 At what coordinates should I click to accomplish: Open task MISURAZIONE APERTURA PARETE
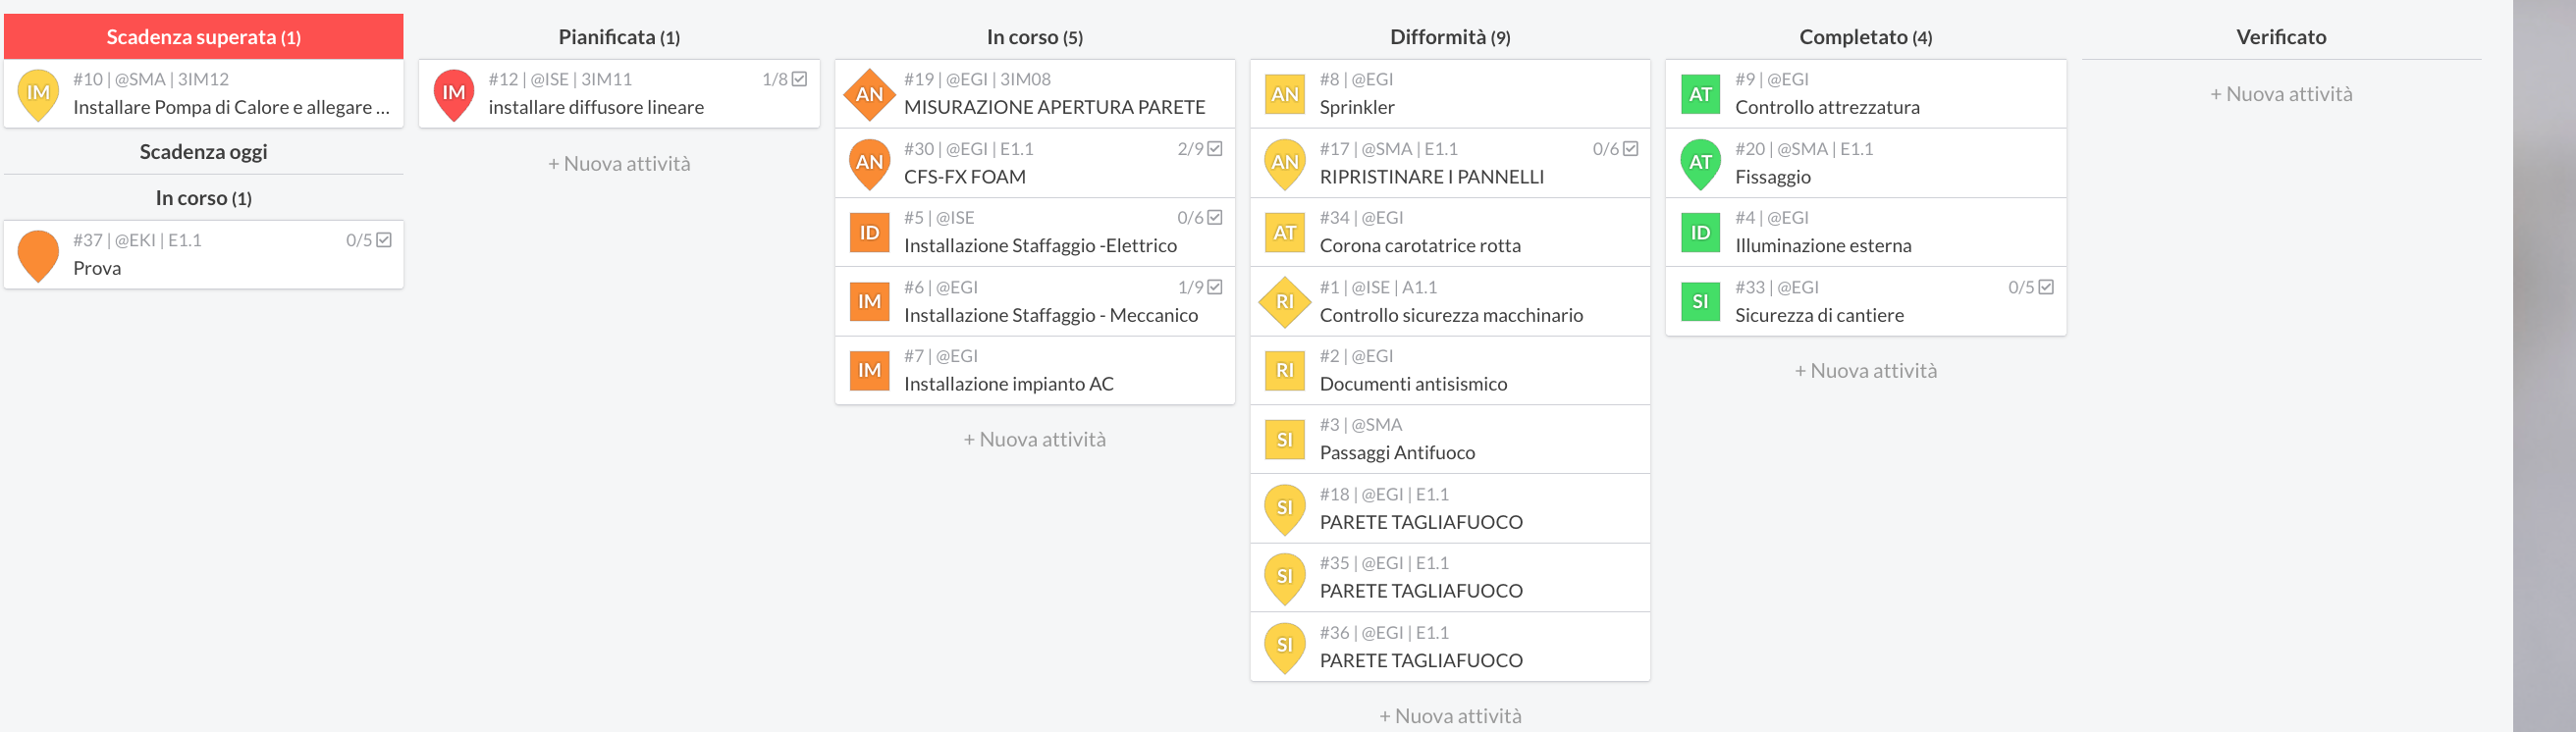[x=1035, y=94]
